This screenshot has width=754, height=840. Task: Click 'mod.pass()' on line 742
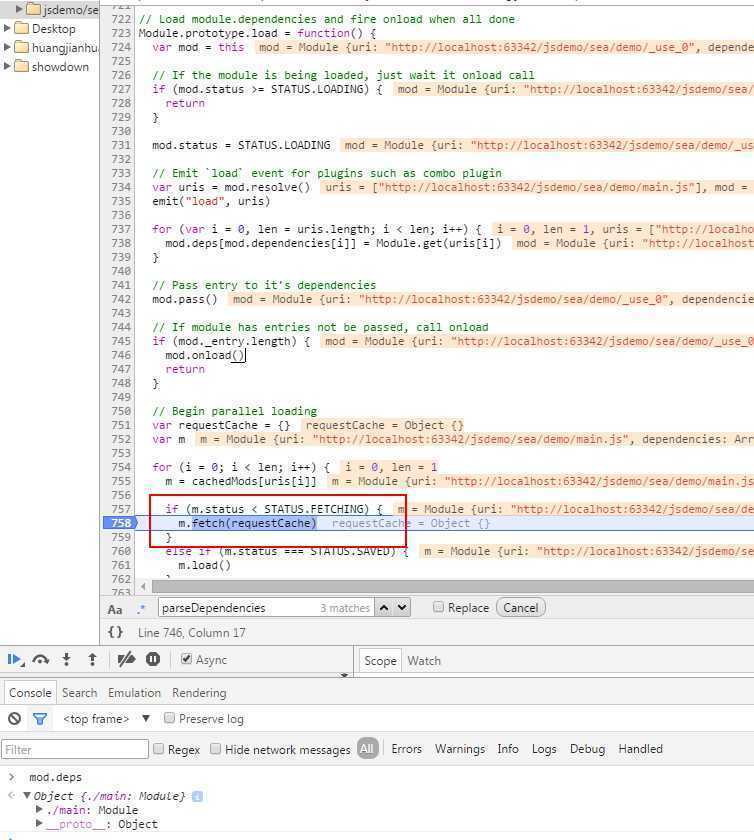184,299
